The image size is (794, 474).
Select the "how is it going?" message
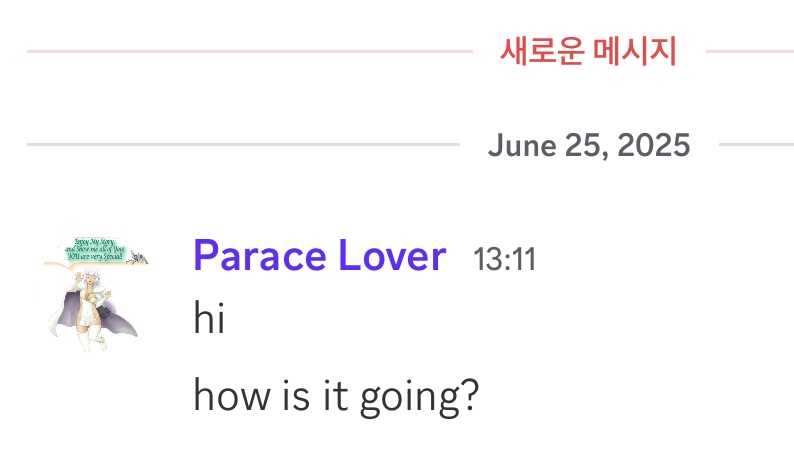(336, 397)
